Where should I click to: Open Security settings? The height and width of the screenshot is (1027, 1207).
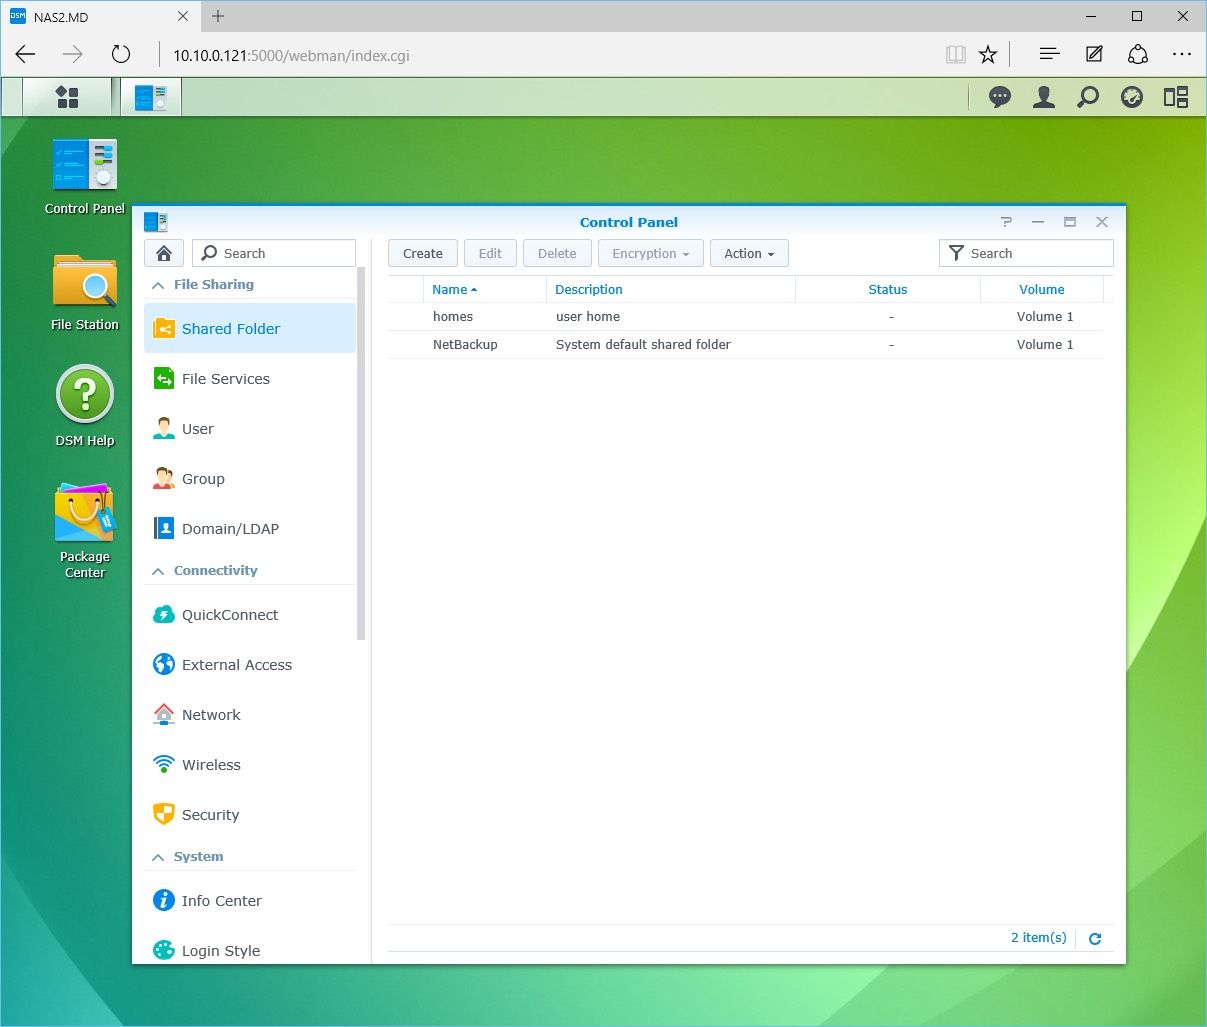250,814
